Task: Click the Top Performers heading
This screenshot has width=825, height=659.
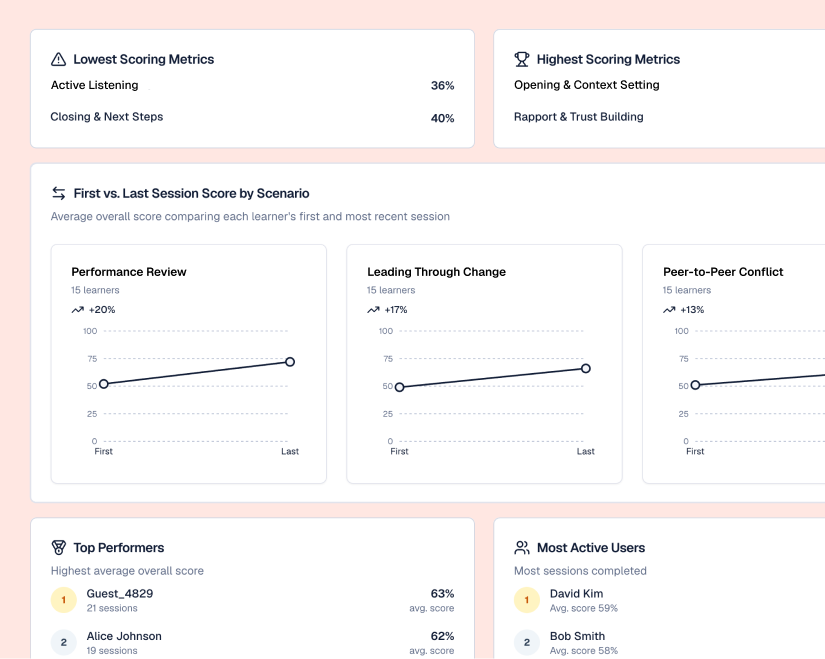Action: tap(119, 548)
